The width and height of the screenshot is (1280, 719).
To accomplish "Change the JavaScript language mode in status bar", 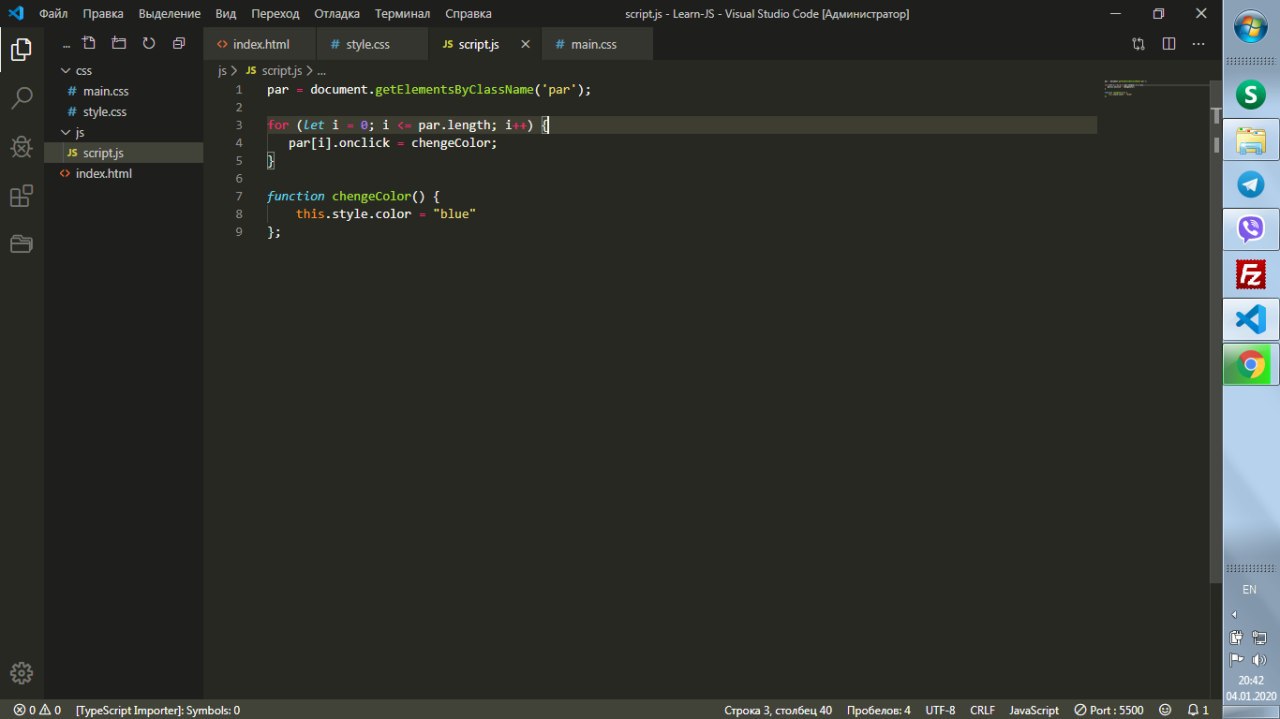I will pos(1033,710).
